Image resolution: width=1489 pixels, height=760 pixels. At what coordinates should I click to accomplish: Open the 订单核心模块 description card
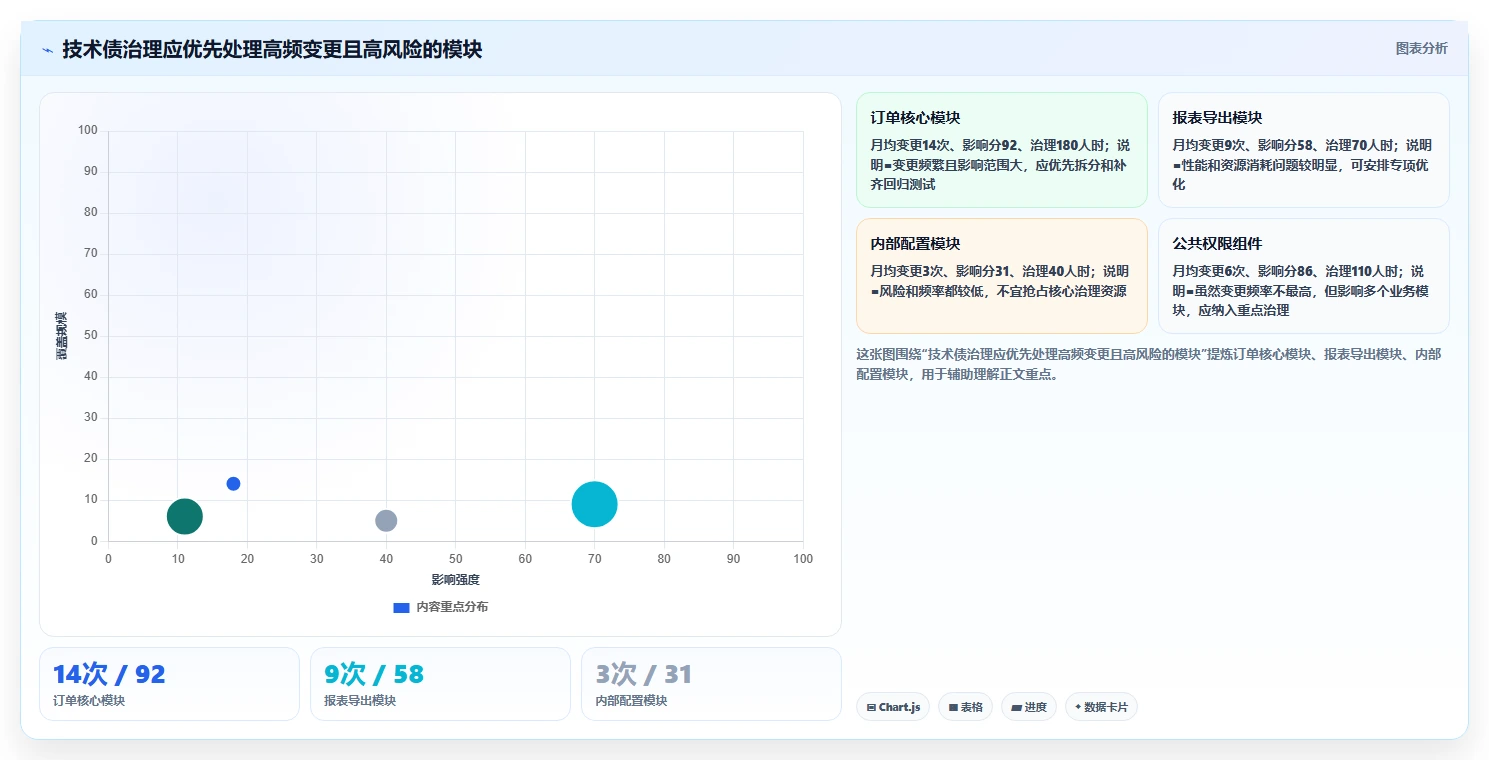1002,150
